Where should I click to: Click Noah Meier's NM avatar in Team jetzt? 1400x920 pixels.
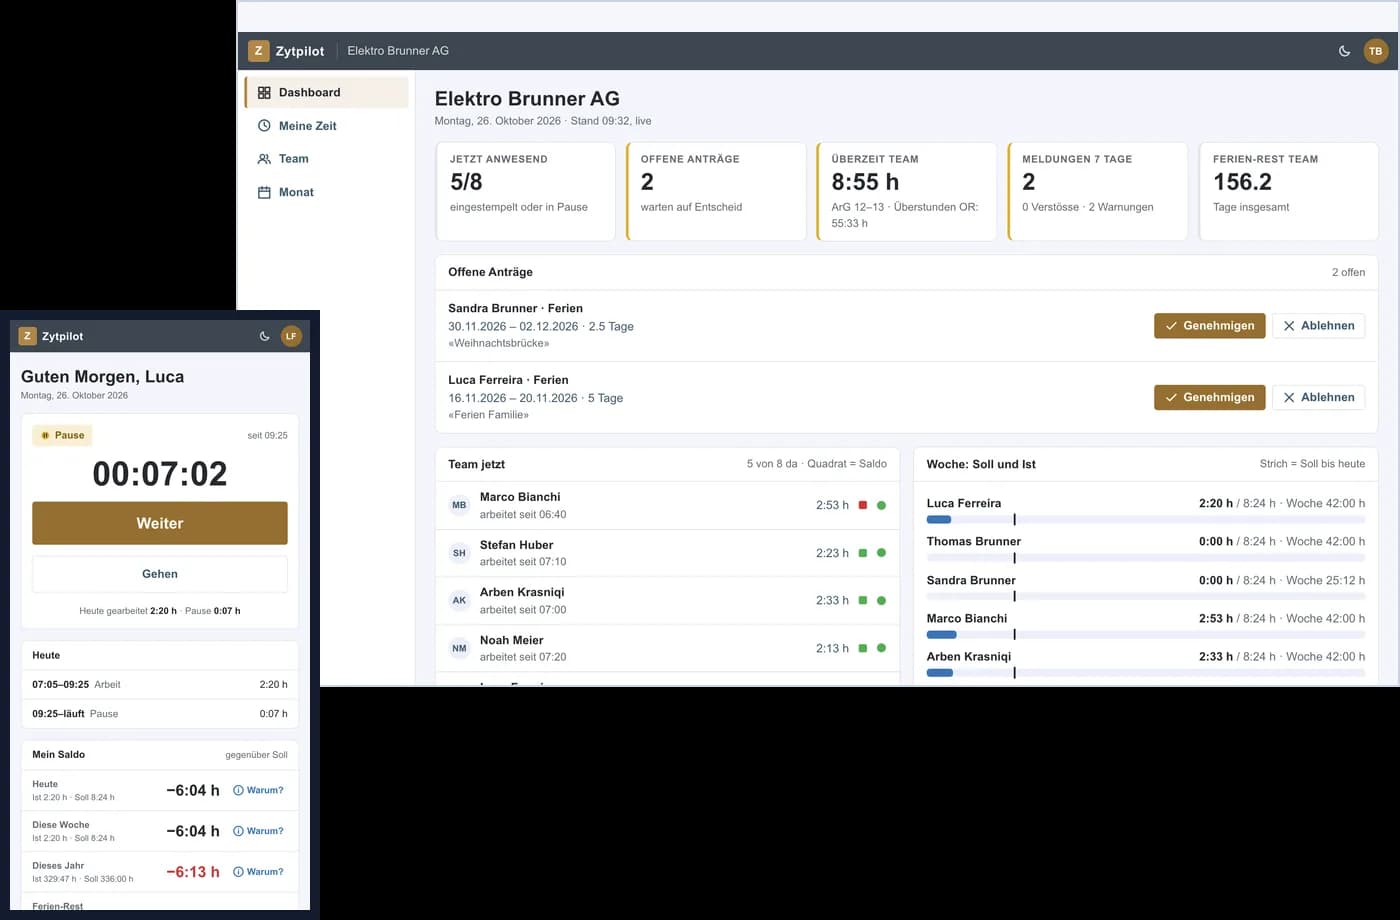pyautogui.click(x=459, y=648)
